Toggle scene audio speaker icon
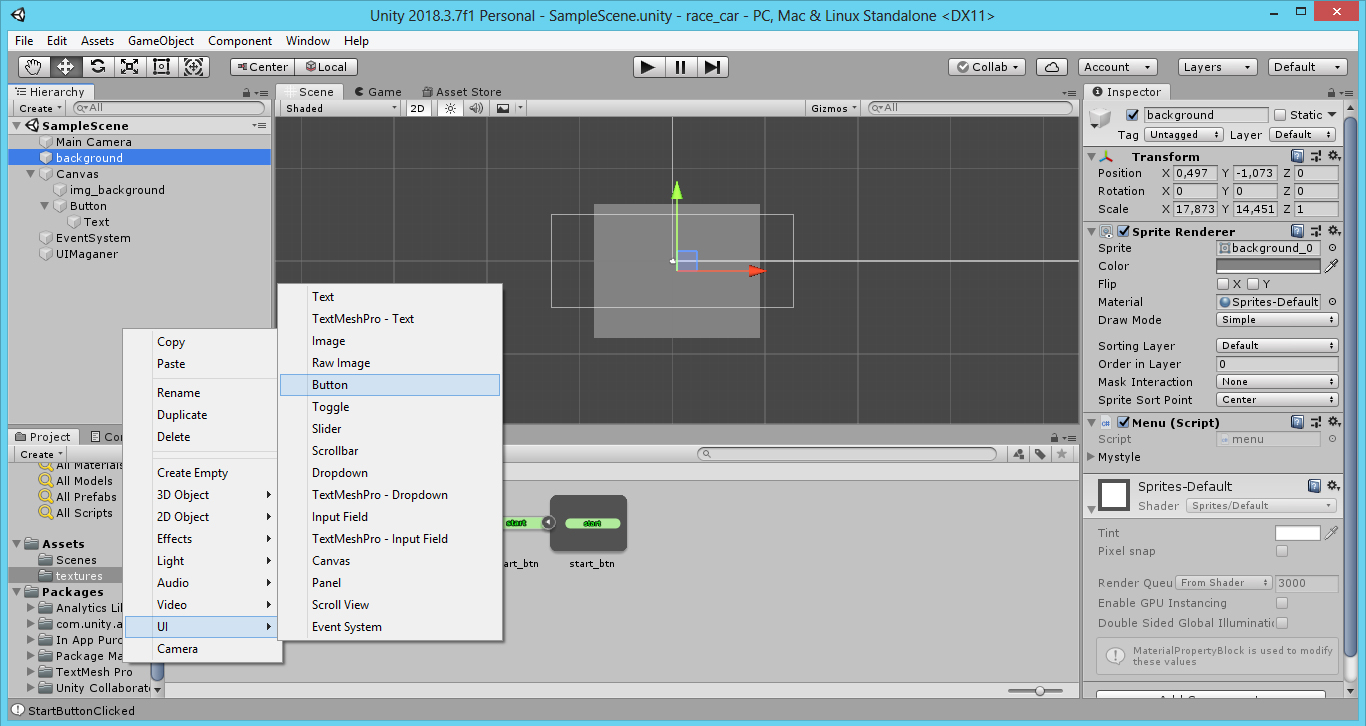Image resolution: width=1366 pixels, height=726 pixels. click(476, 108)
